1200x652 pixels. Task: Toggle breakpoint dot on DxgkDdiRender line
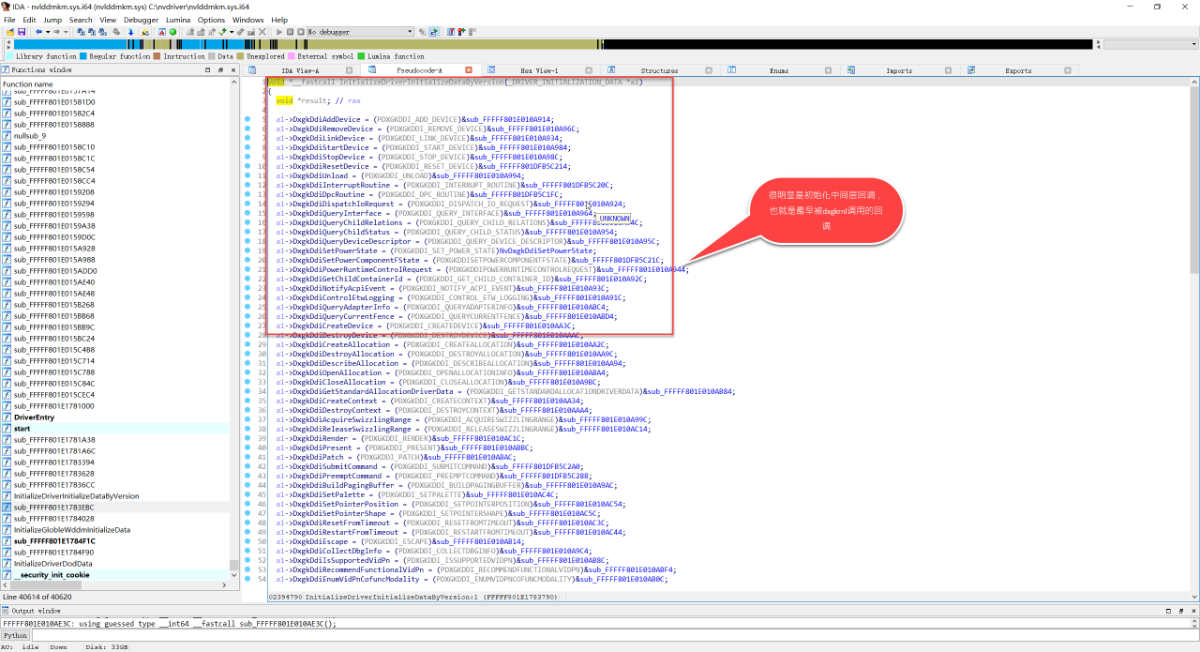(x=248, y=438)
